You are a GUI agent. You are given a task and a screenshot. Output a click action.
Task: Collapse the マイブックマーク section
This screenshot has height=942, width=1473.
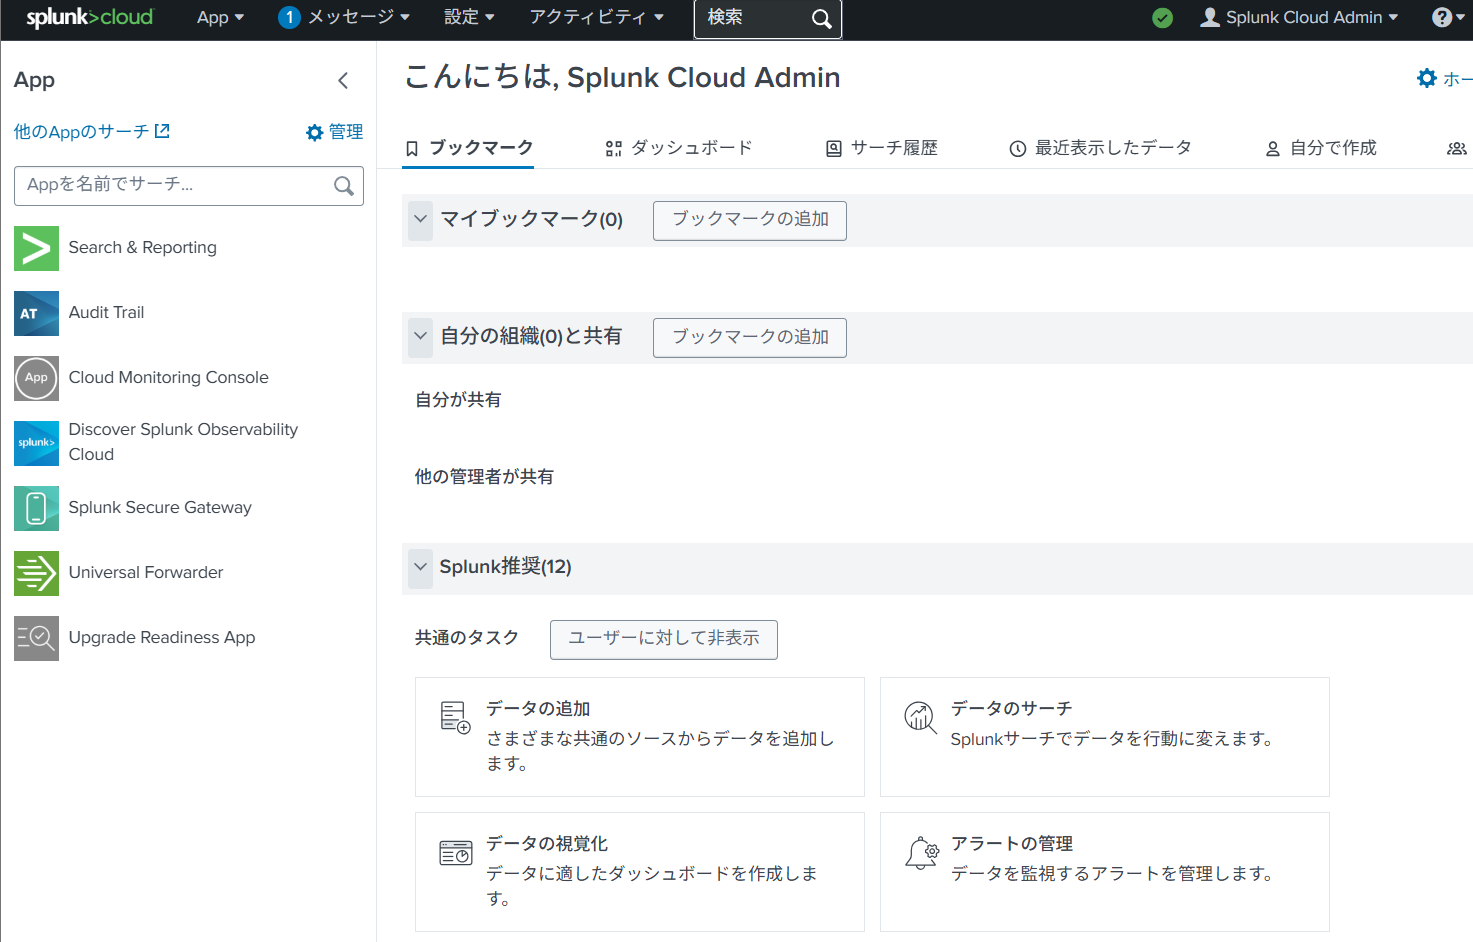click(x=420, y=219)
